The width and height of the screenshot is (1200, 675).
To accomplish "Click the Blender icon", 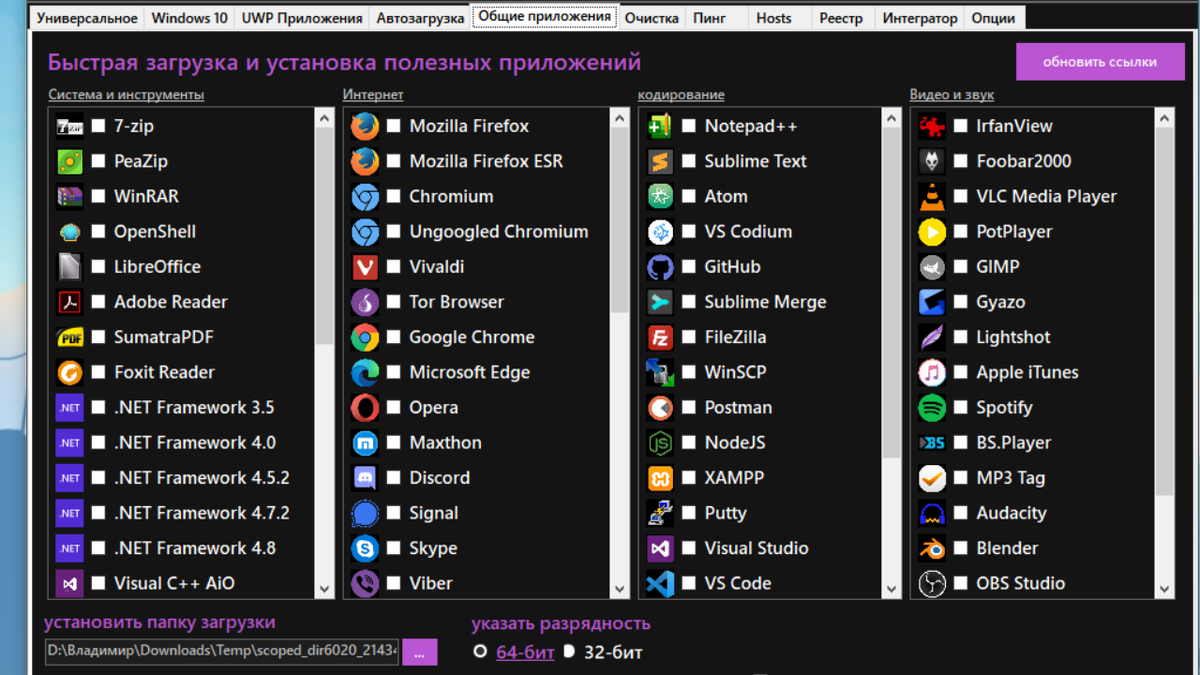I will point(932,548).
